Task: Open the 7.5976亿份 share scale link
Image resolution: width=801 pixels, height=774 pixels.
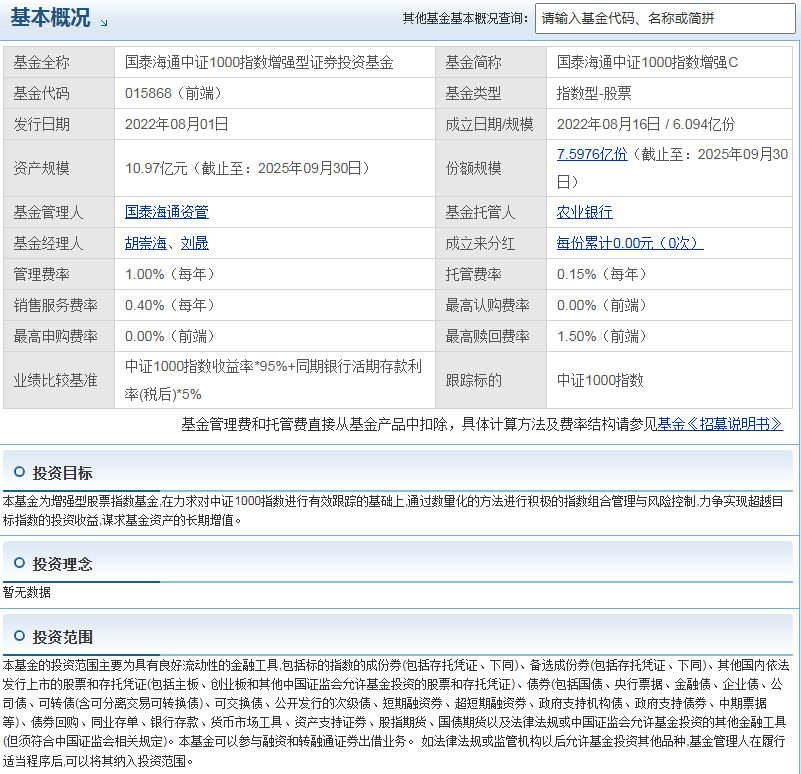Action: point(592,154)
